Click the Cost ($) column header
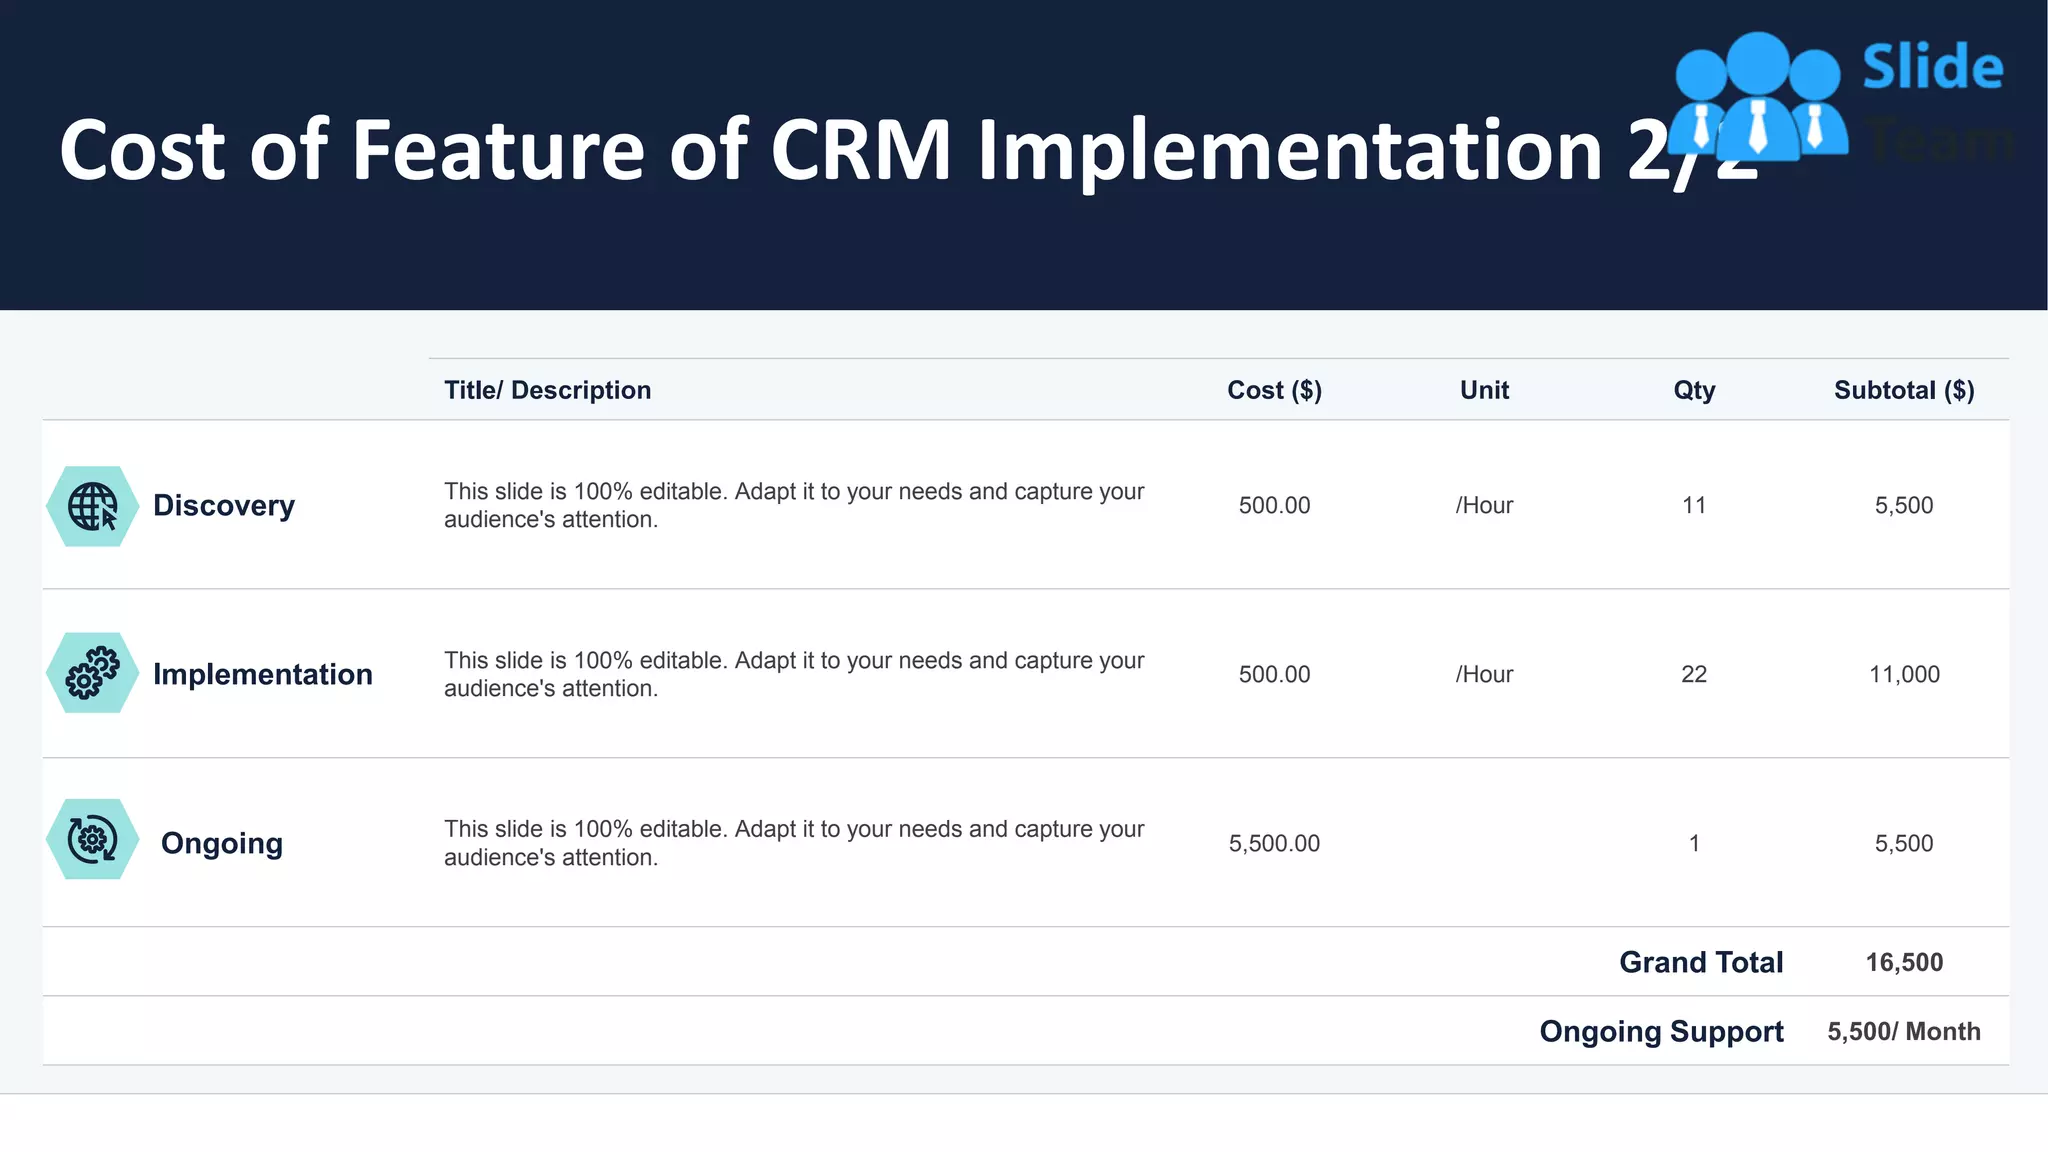The image size is (2048, 1152). pyautogui.click(x=1274, y=390)
